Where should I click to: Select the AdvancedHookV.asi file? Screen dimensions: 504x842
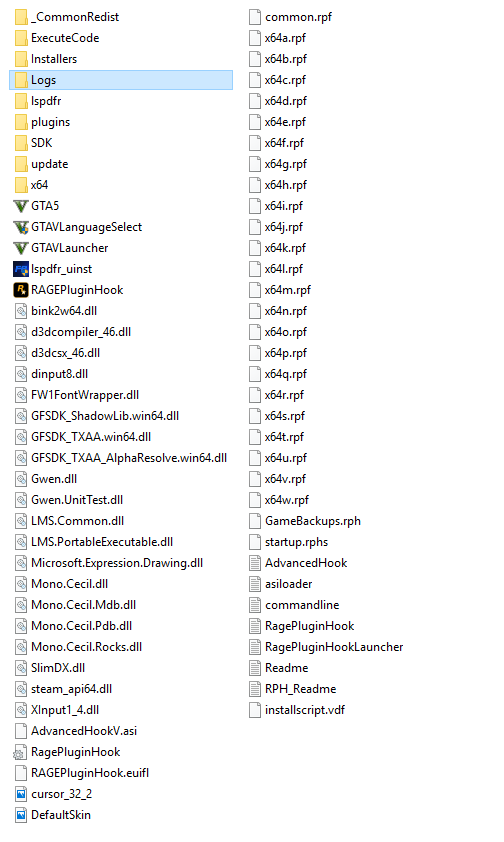coord(76,731)
